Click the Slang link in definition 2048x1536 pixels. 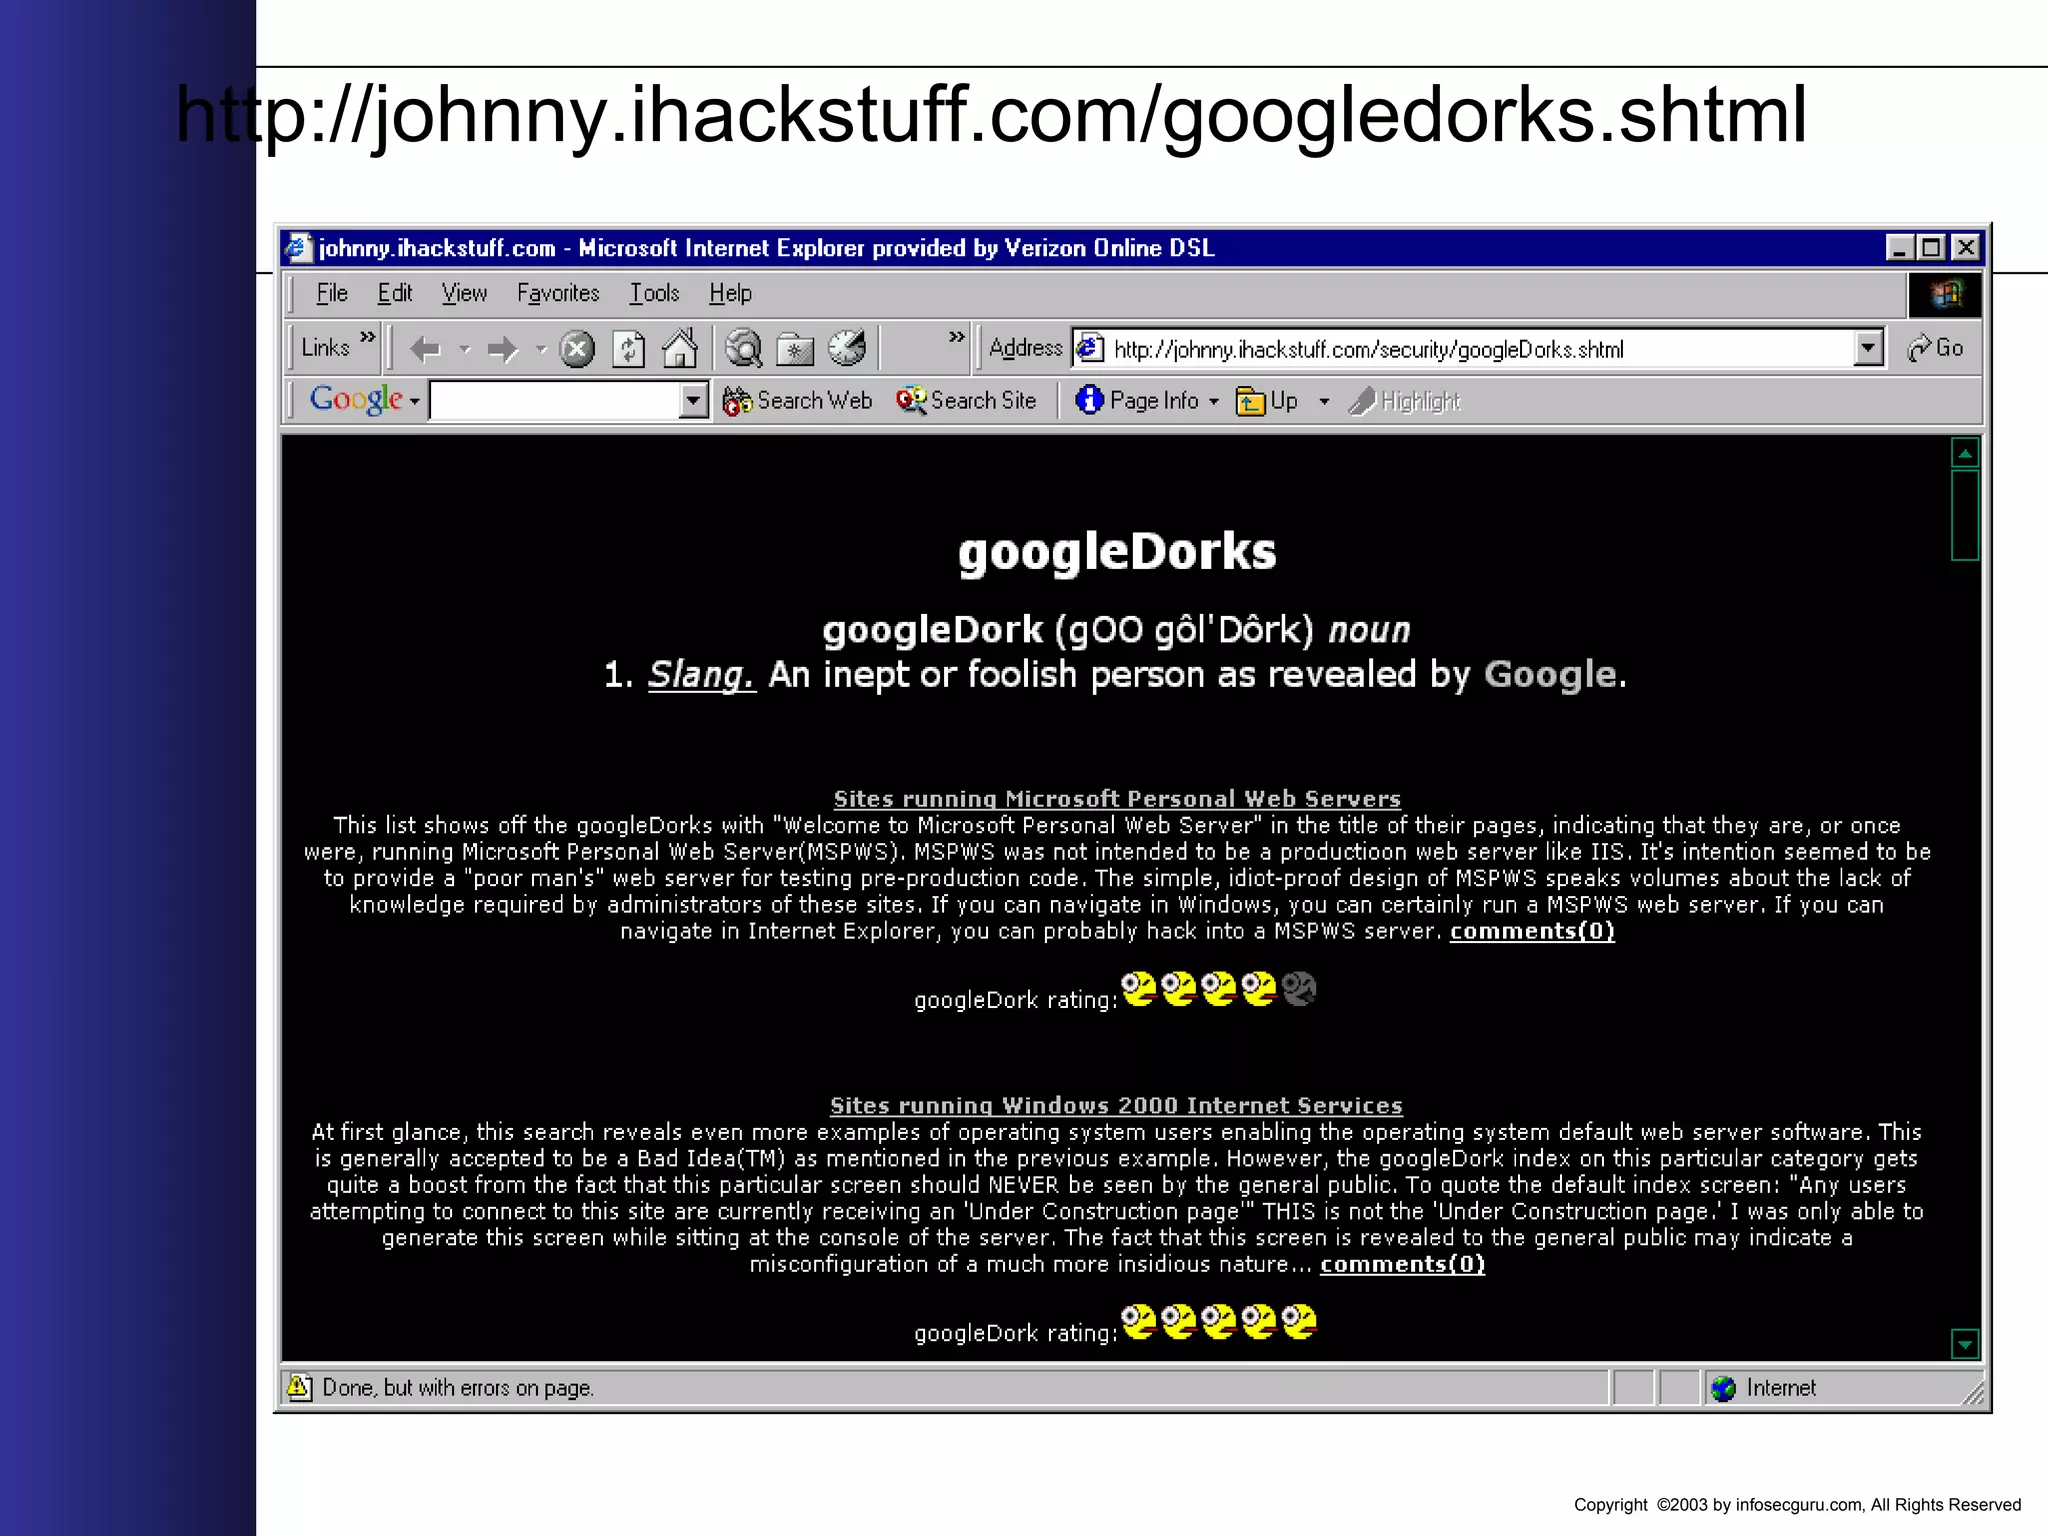[x=701, y=675]
